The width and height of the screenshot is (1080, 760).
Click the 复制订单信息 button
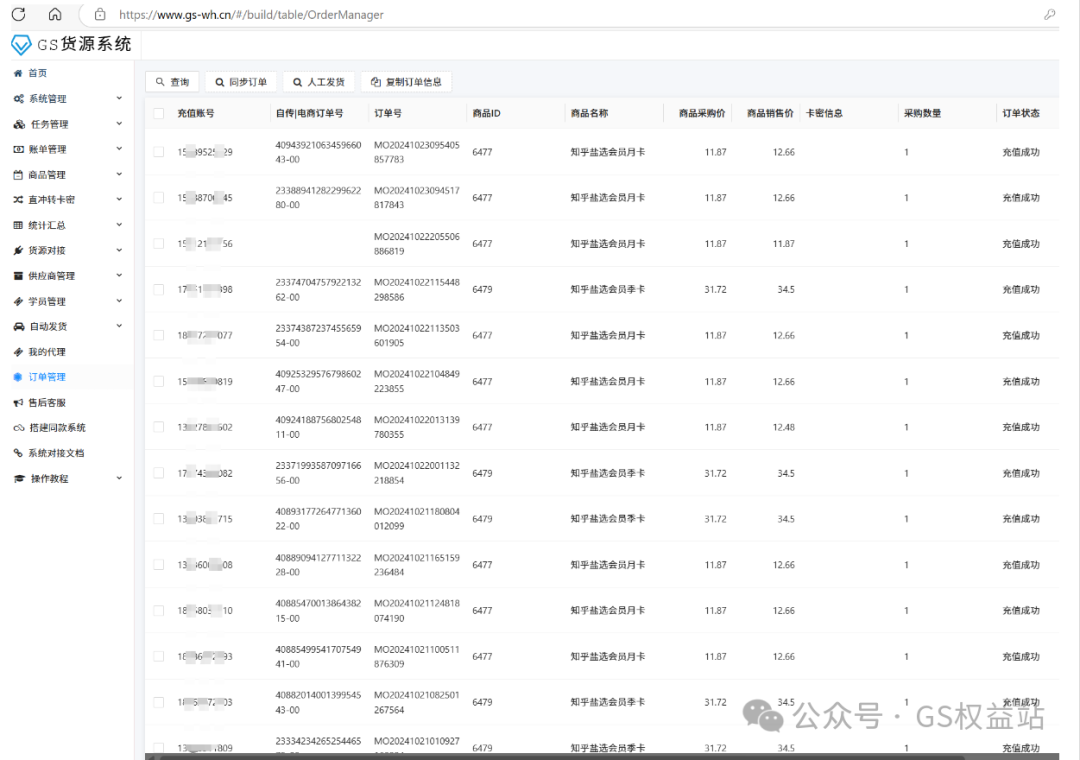pos(406,82)
